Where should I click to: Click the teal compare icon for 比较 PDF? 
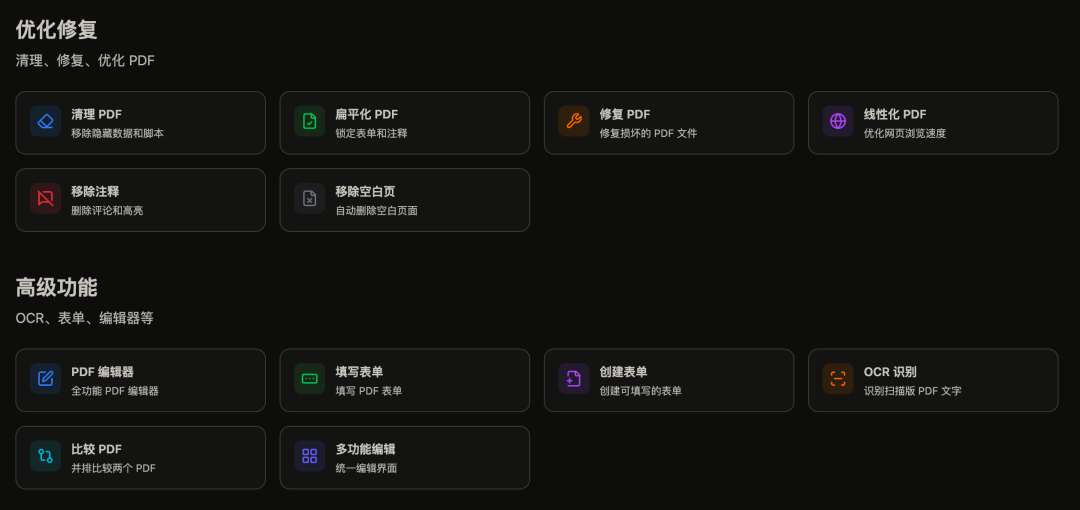click(x=45, y=456)
